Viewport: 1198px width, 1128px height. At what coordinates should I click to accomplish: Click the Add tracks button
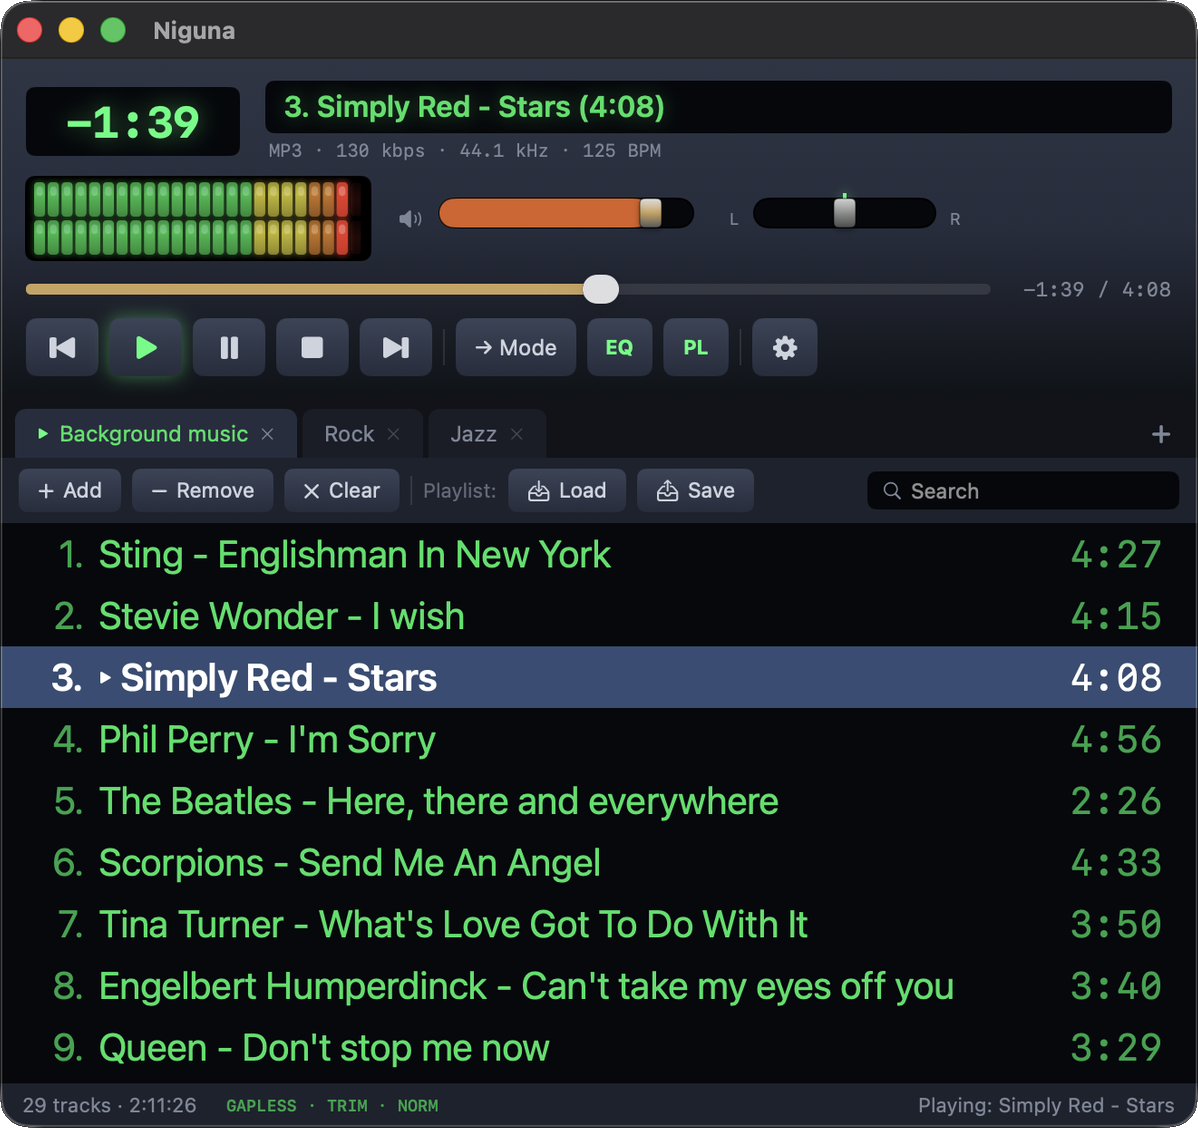pos(70,491)
